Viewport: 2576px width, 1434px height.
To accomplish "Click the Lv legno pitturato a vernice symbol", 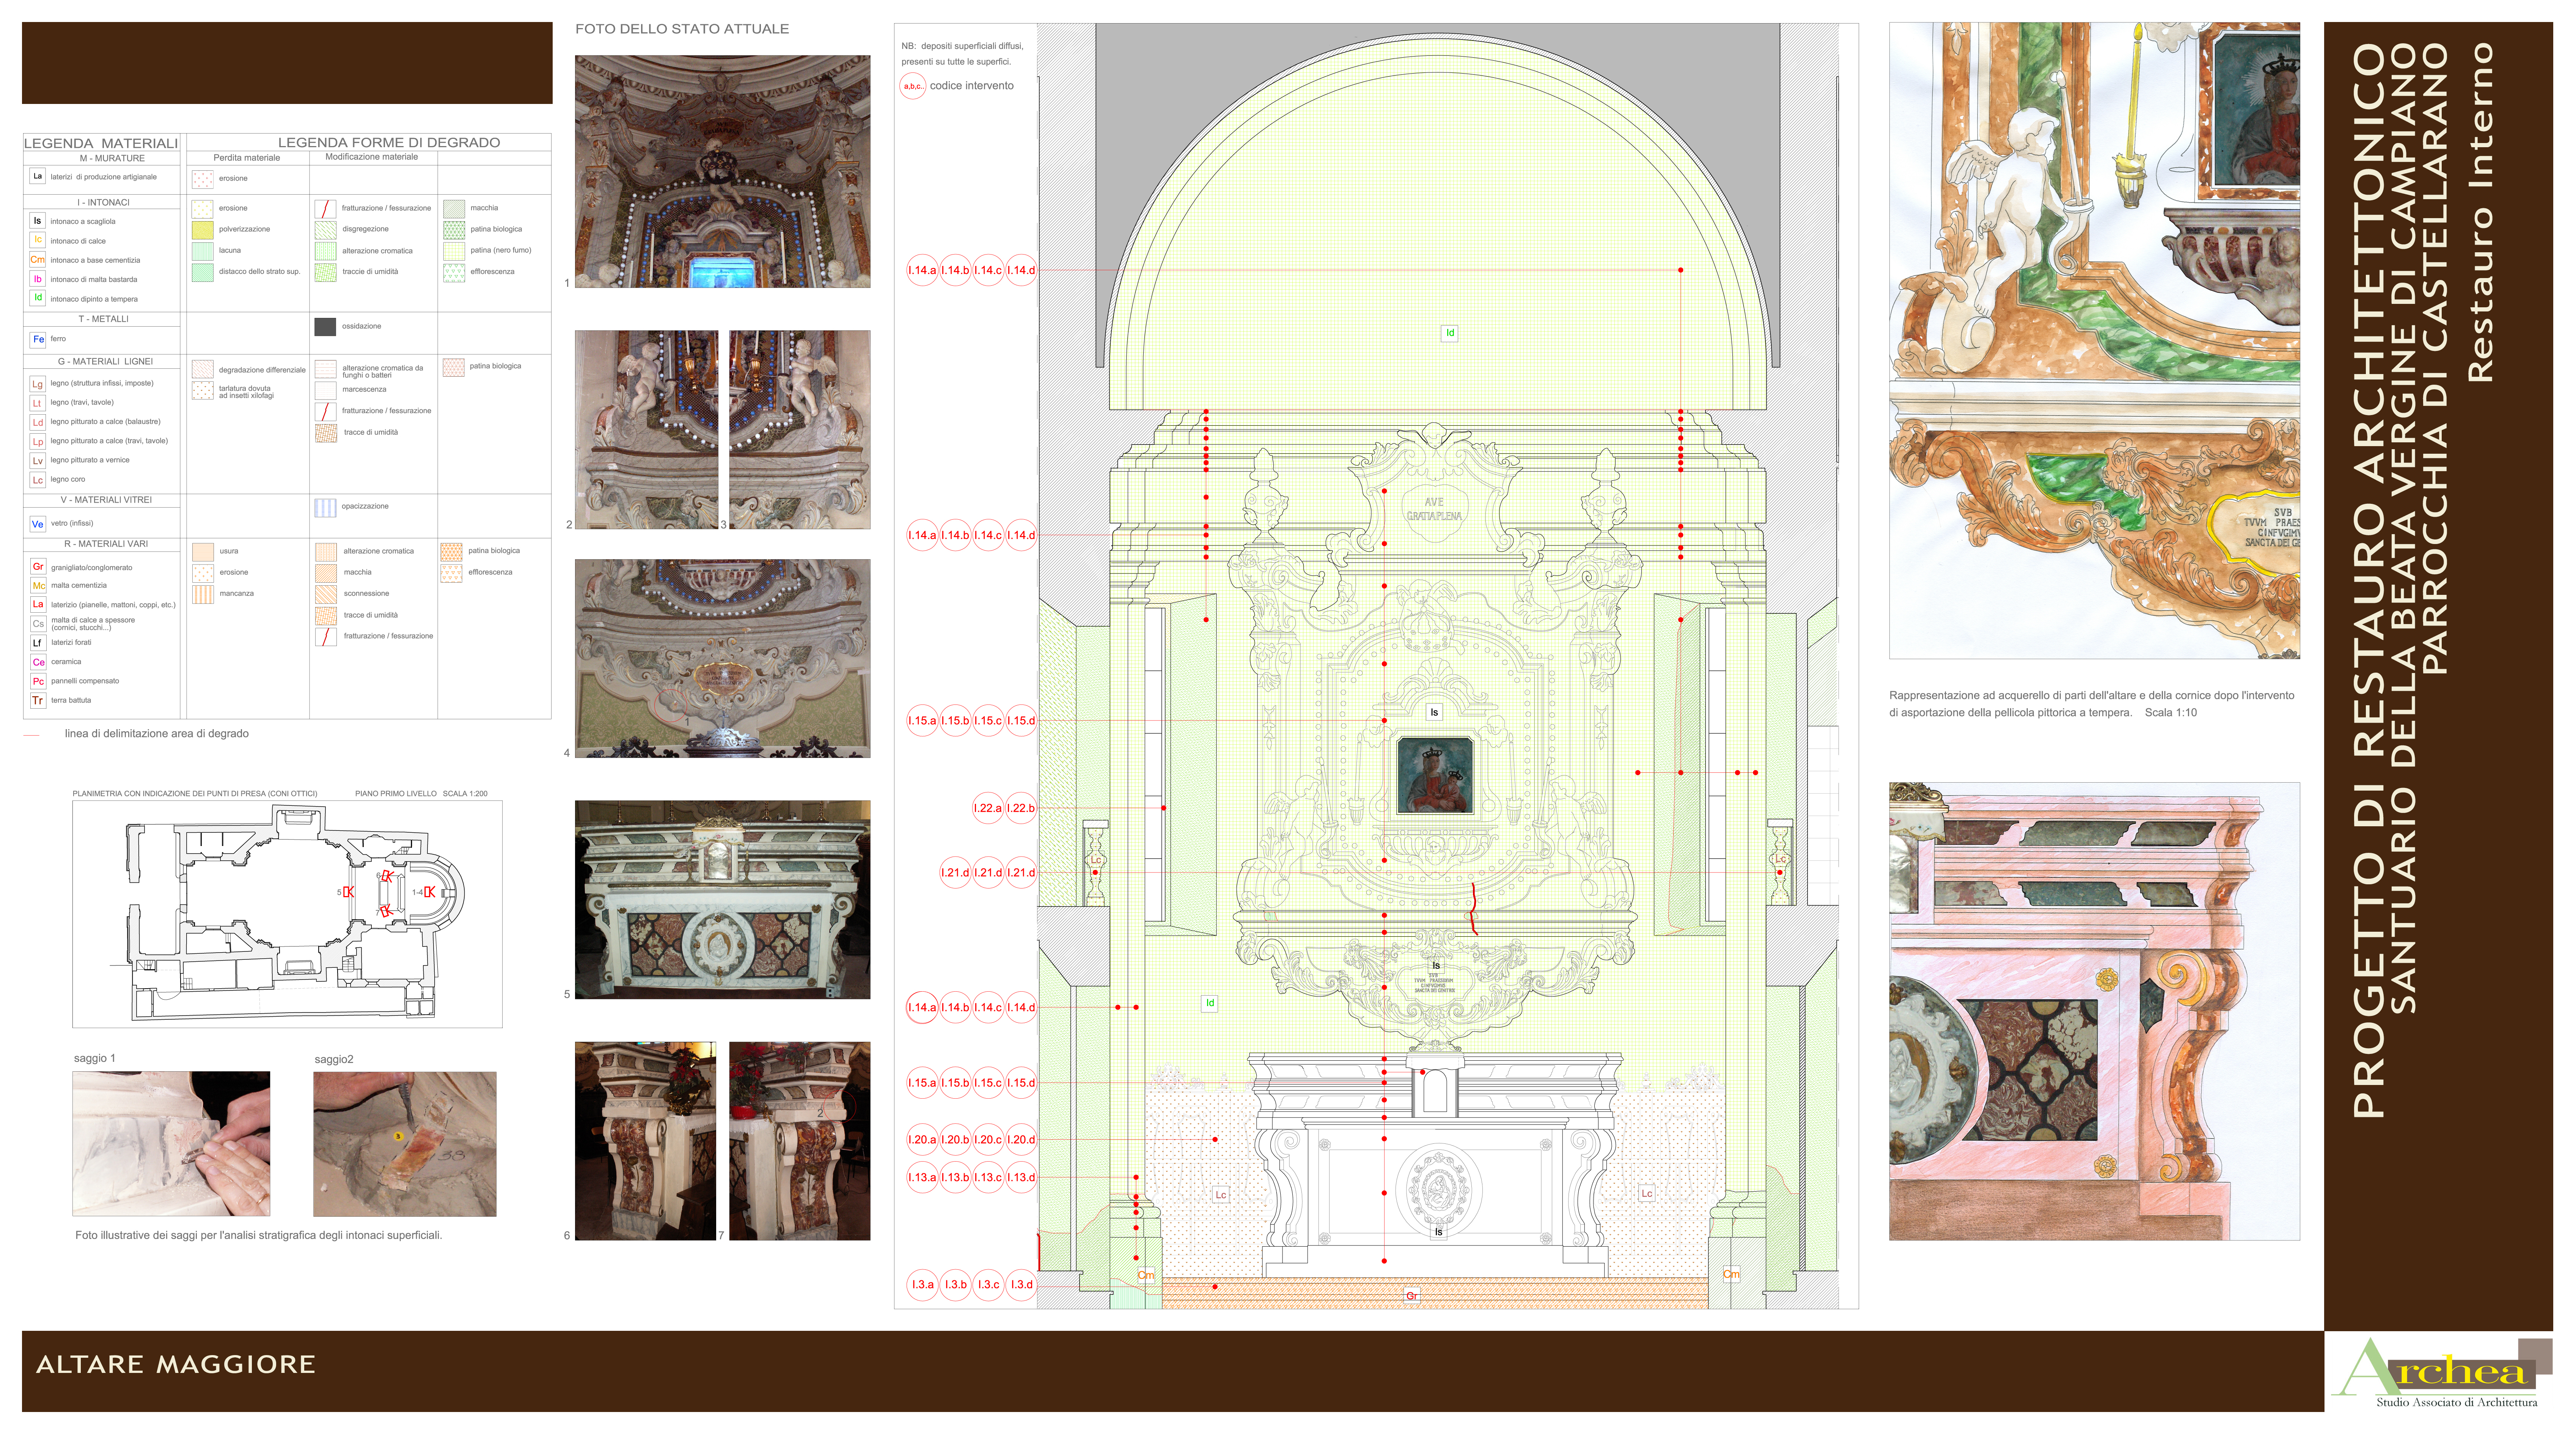I will [38, 461].
